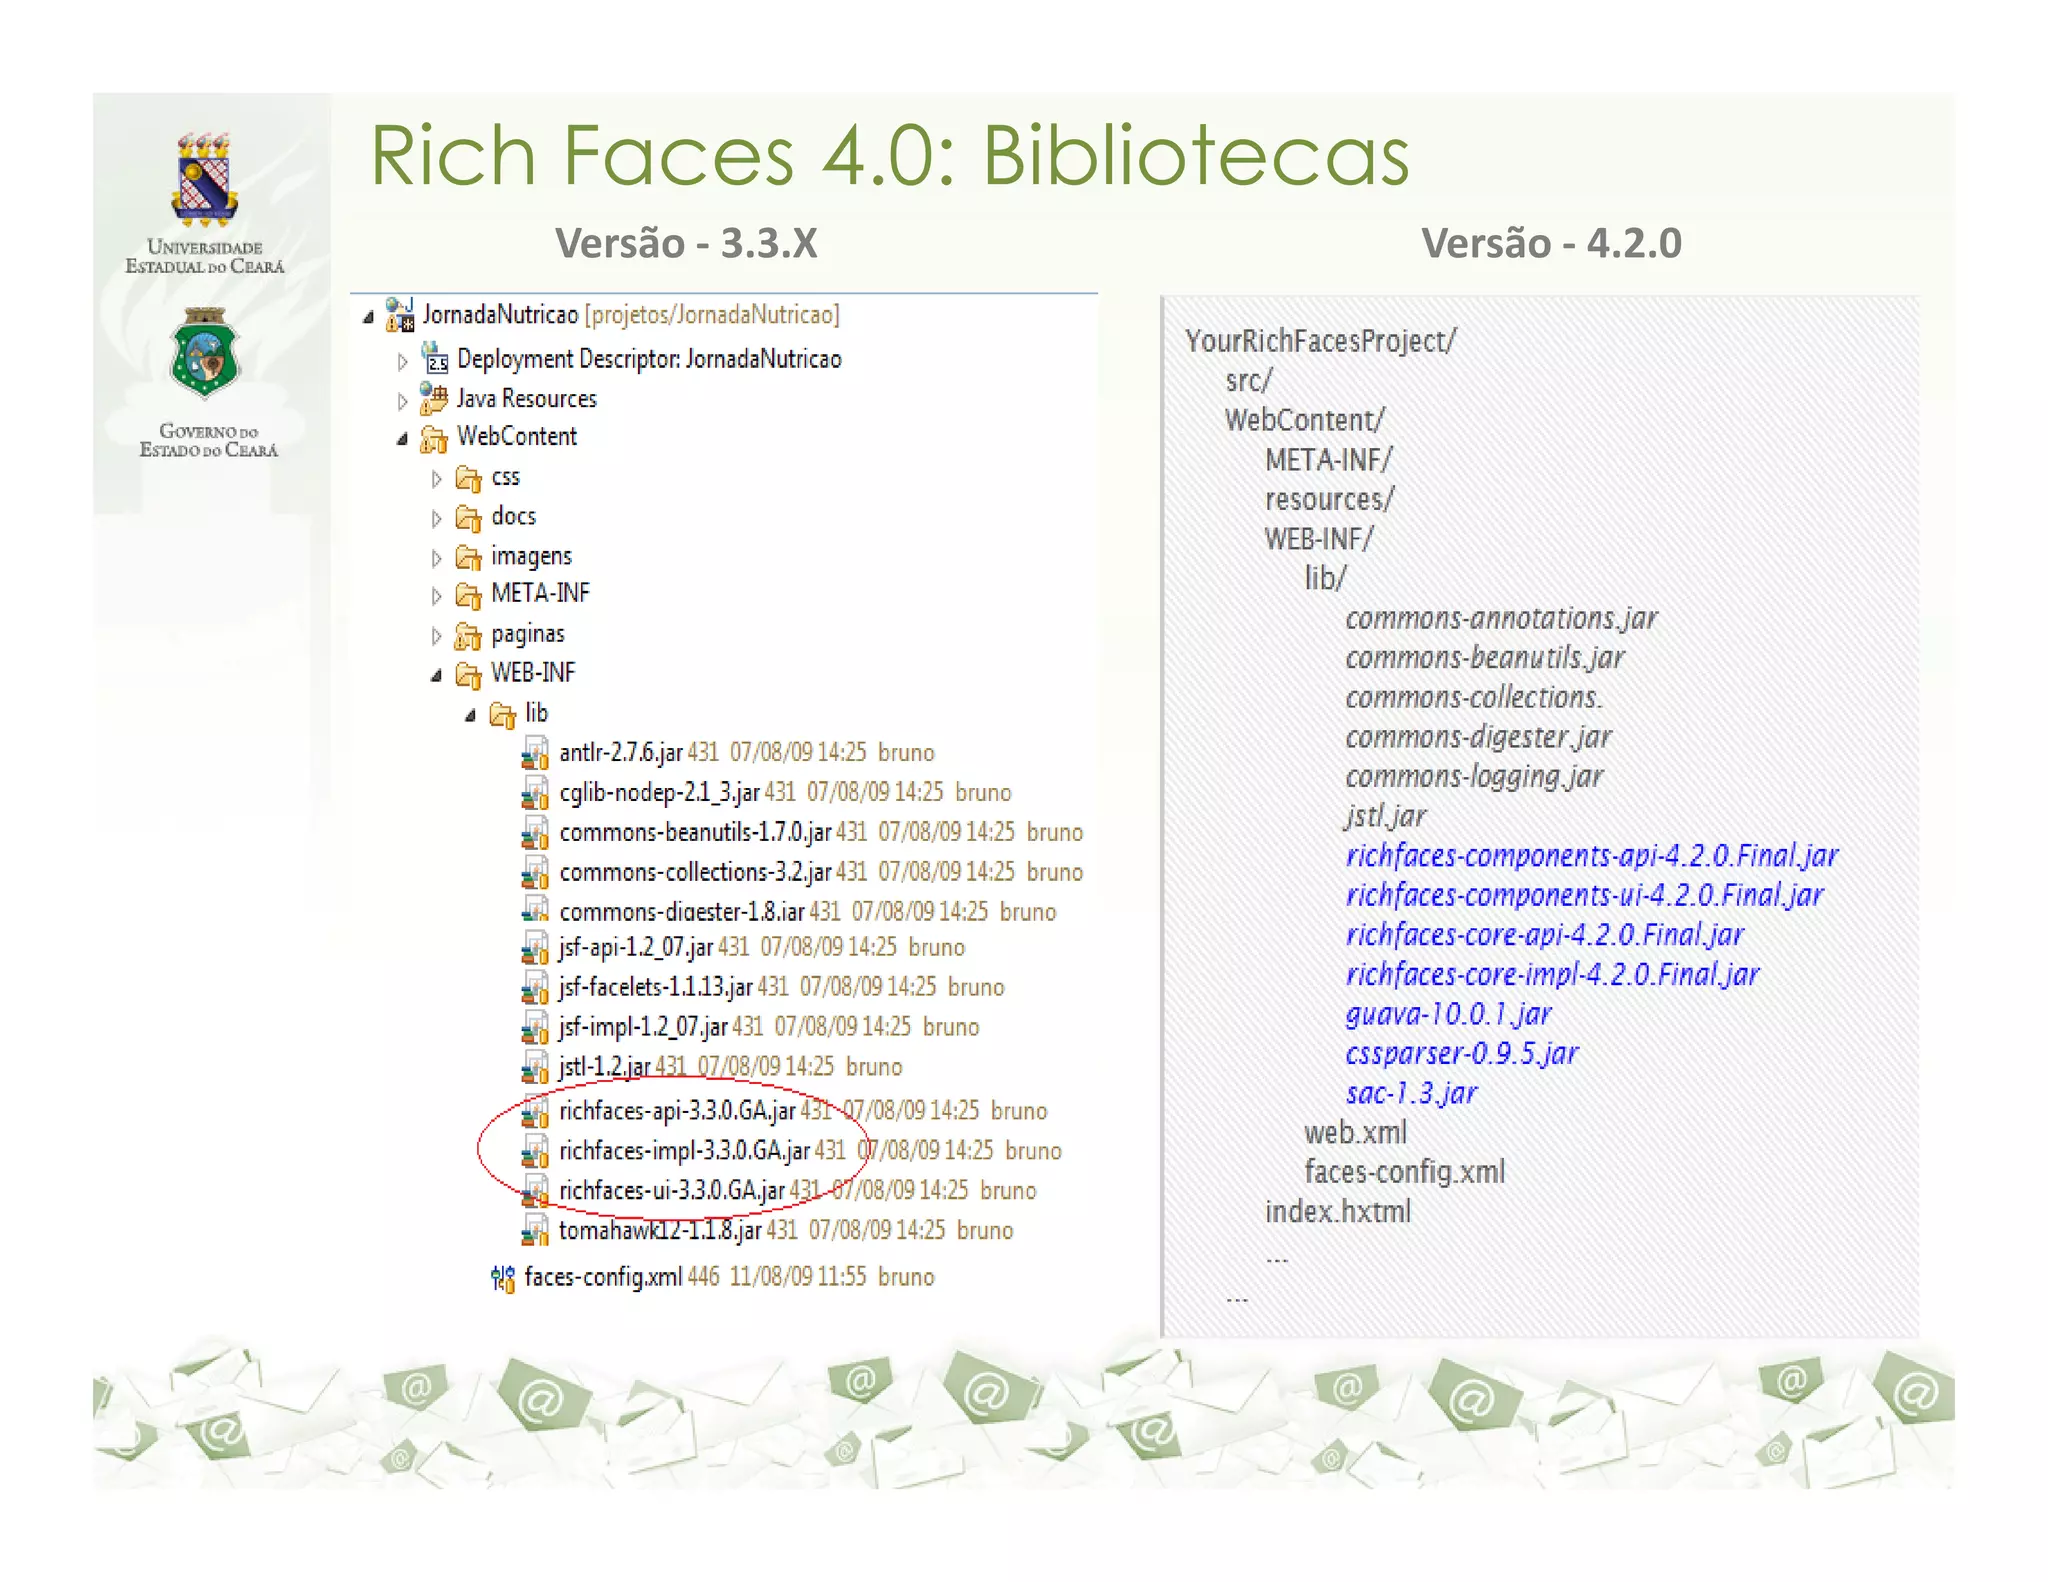Click cssparser-0.9.5.jar text

pyautogui.click(x=1462, y=1053)
